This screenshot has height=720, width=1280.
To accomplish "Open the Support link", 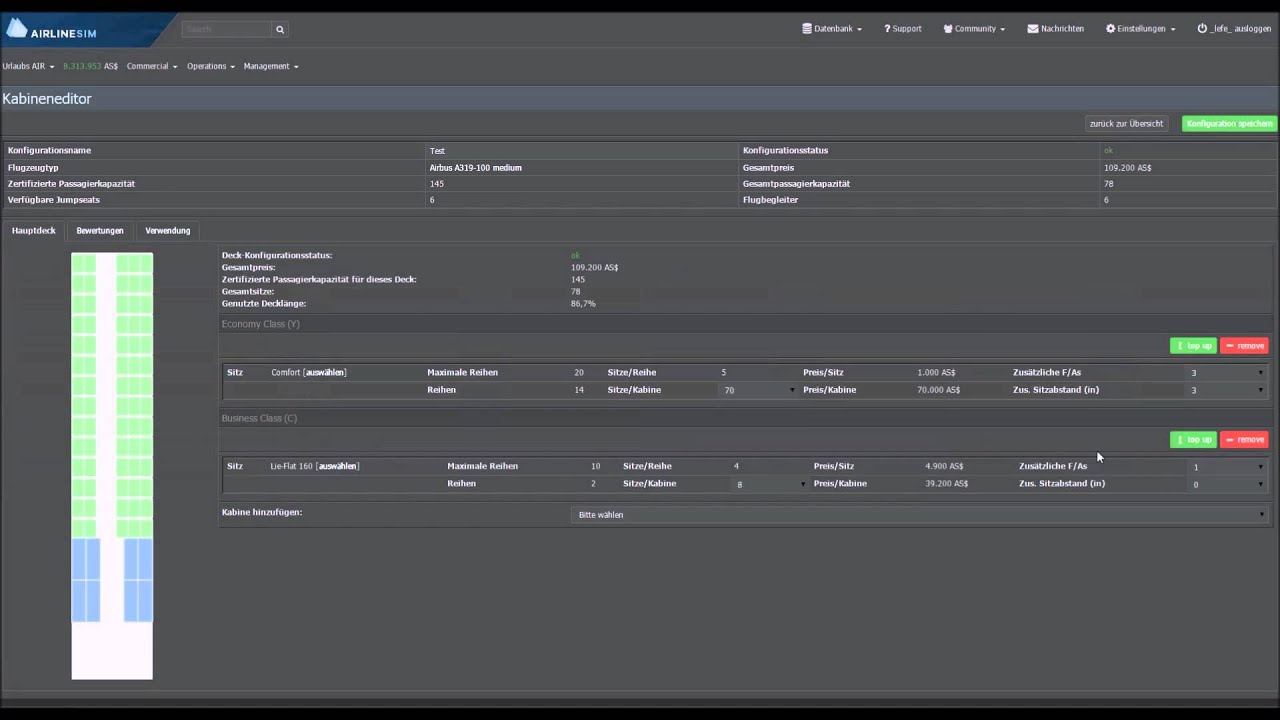I will (903, 29).
